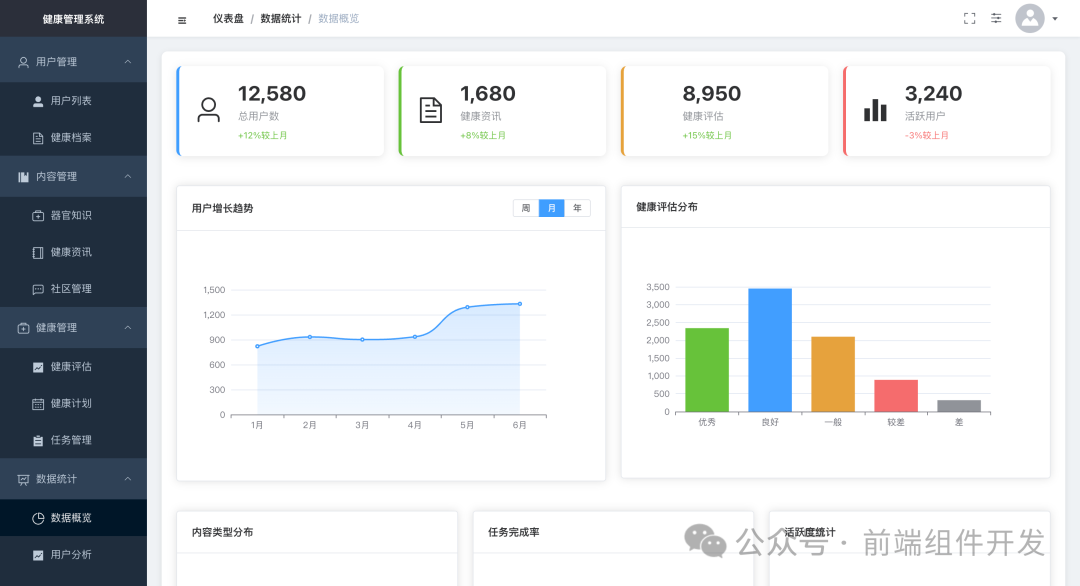Screen dimensions: 1080x586
Task: Open the avatar dropdown arrow
Action: [x=1057, y=18]
